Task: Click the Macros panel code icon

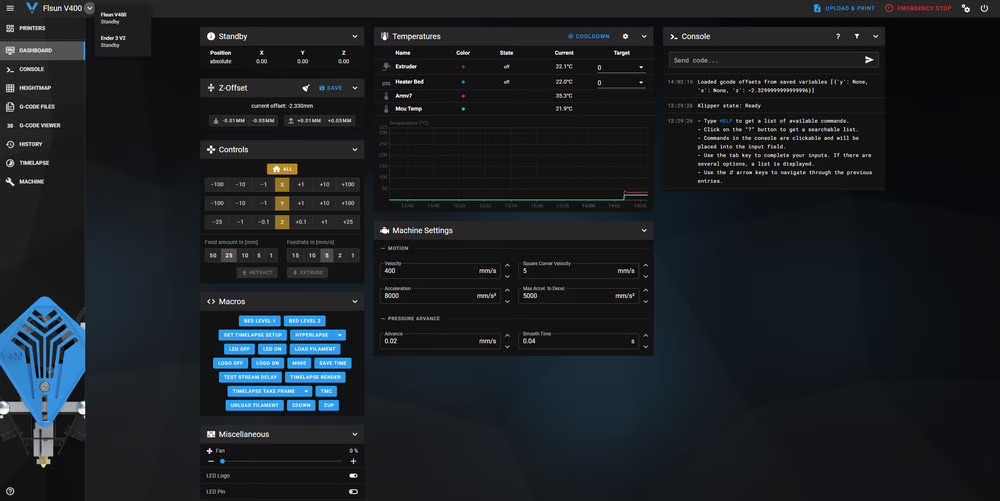Action: (x=210, y=301)
